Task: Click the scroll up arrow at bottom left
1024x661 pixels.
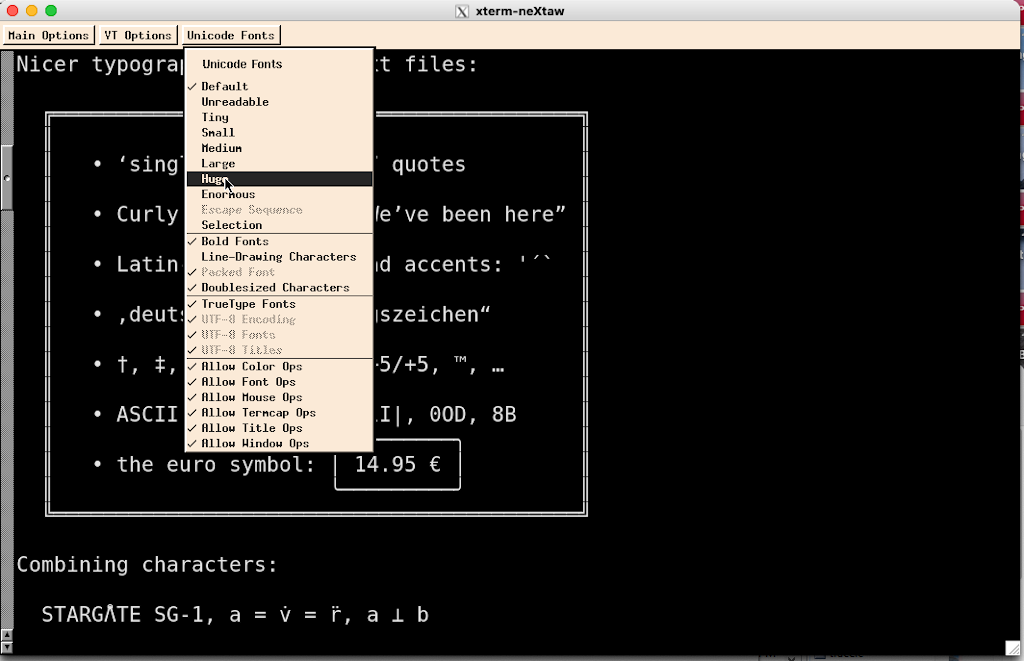Action: coord(7,634)
